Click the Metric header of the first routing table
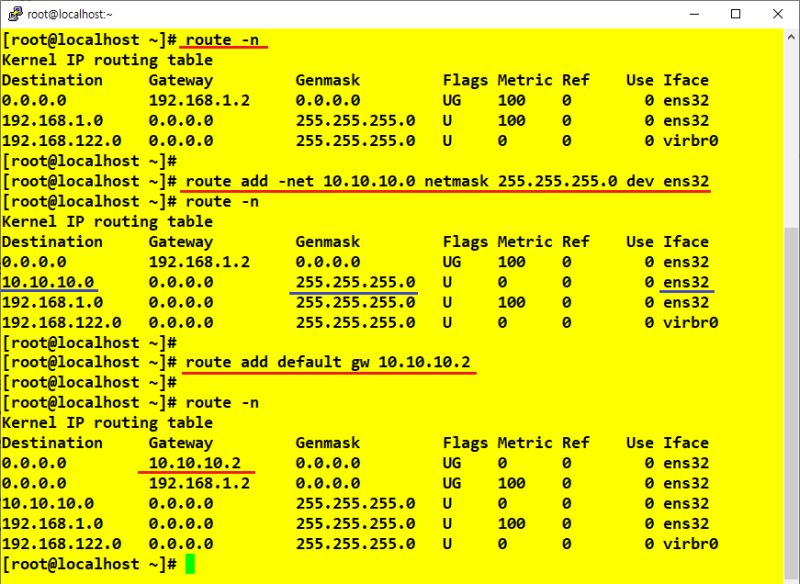 (525, 81)
